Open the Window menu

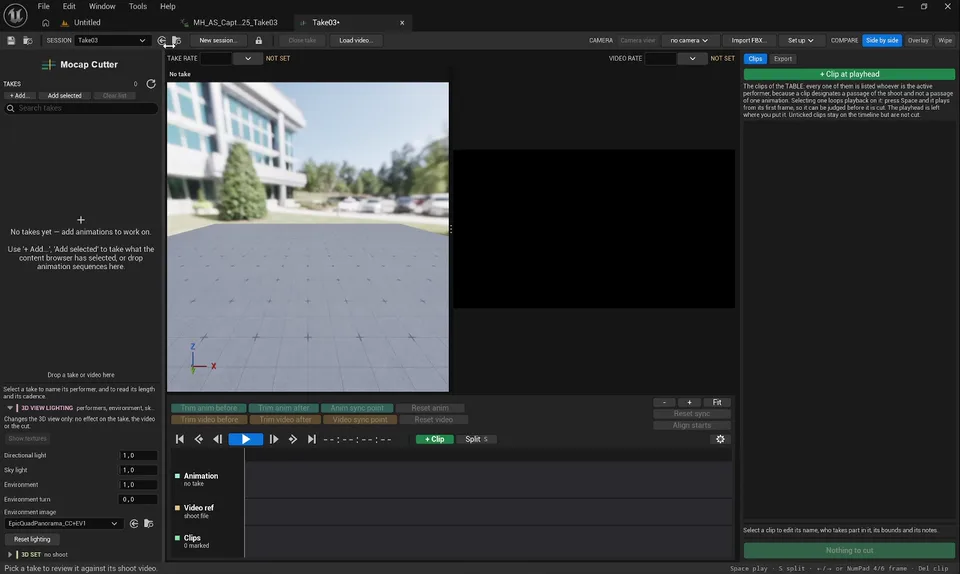(x=102, y=6)
